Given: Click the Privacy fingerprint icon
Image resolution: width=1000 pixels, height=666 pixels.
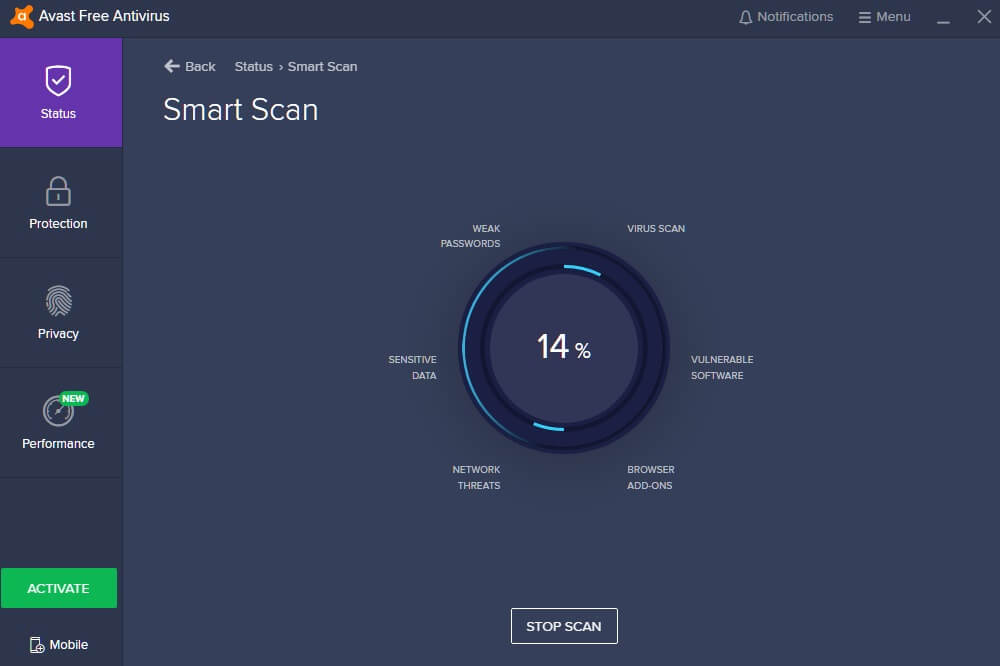Looking at the screenshot, I should pos(58,301).
